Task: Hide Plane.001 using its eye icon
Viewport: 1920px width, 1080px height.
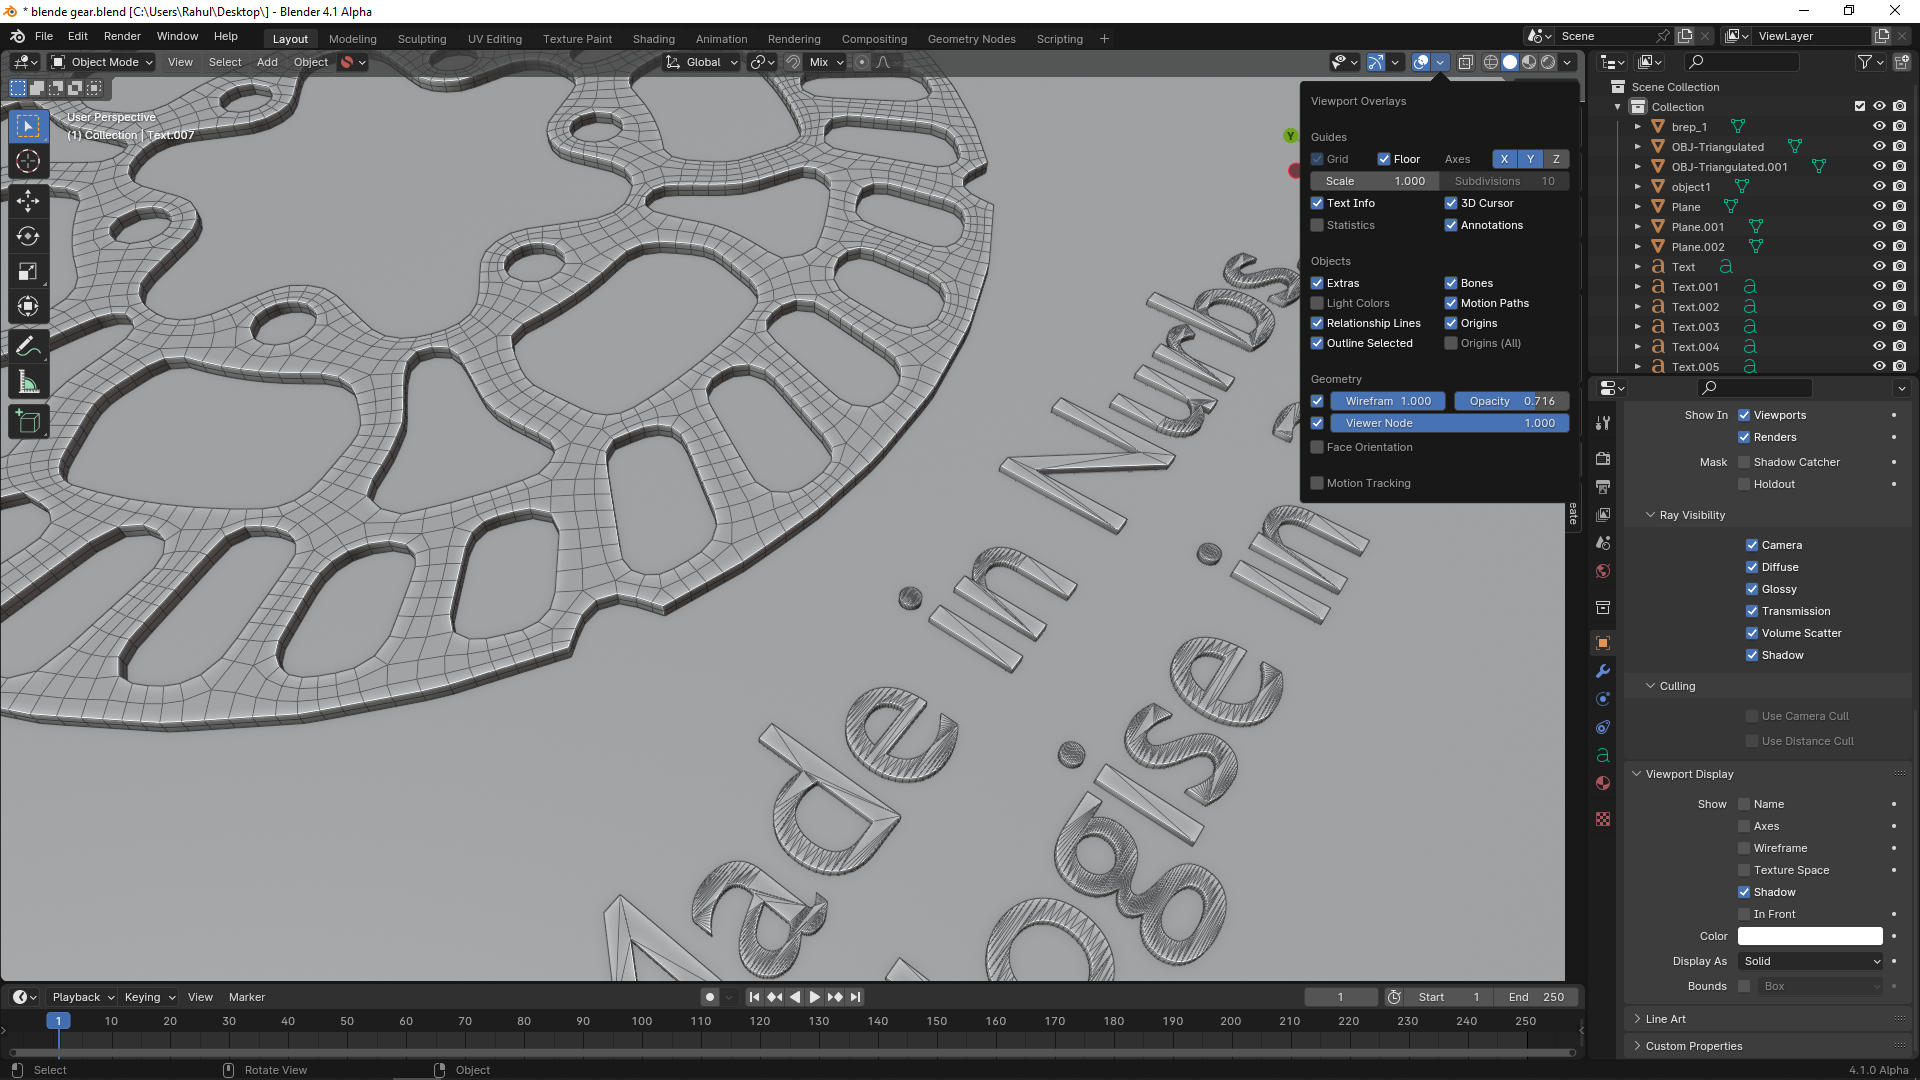Action: (x=1879, y=227)
